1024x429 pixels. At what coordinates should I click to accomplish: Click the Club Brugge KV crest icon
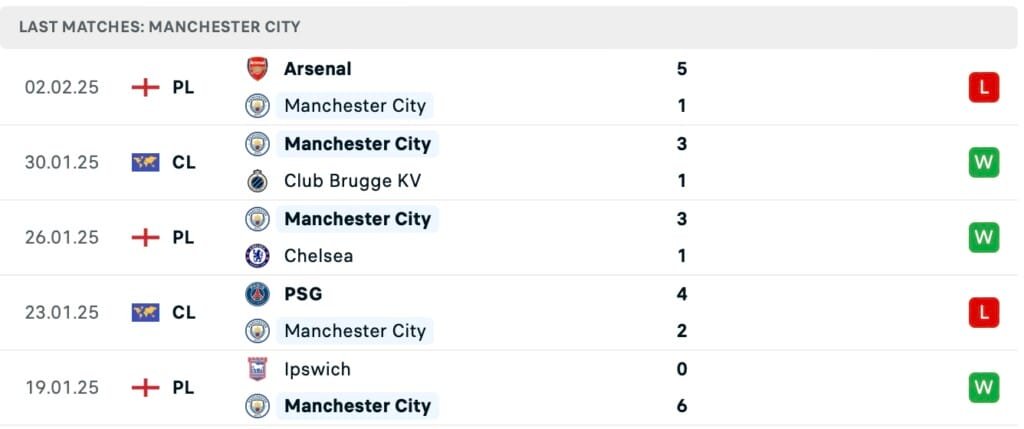tap(257, 181)
